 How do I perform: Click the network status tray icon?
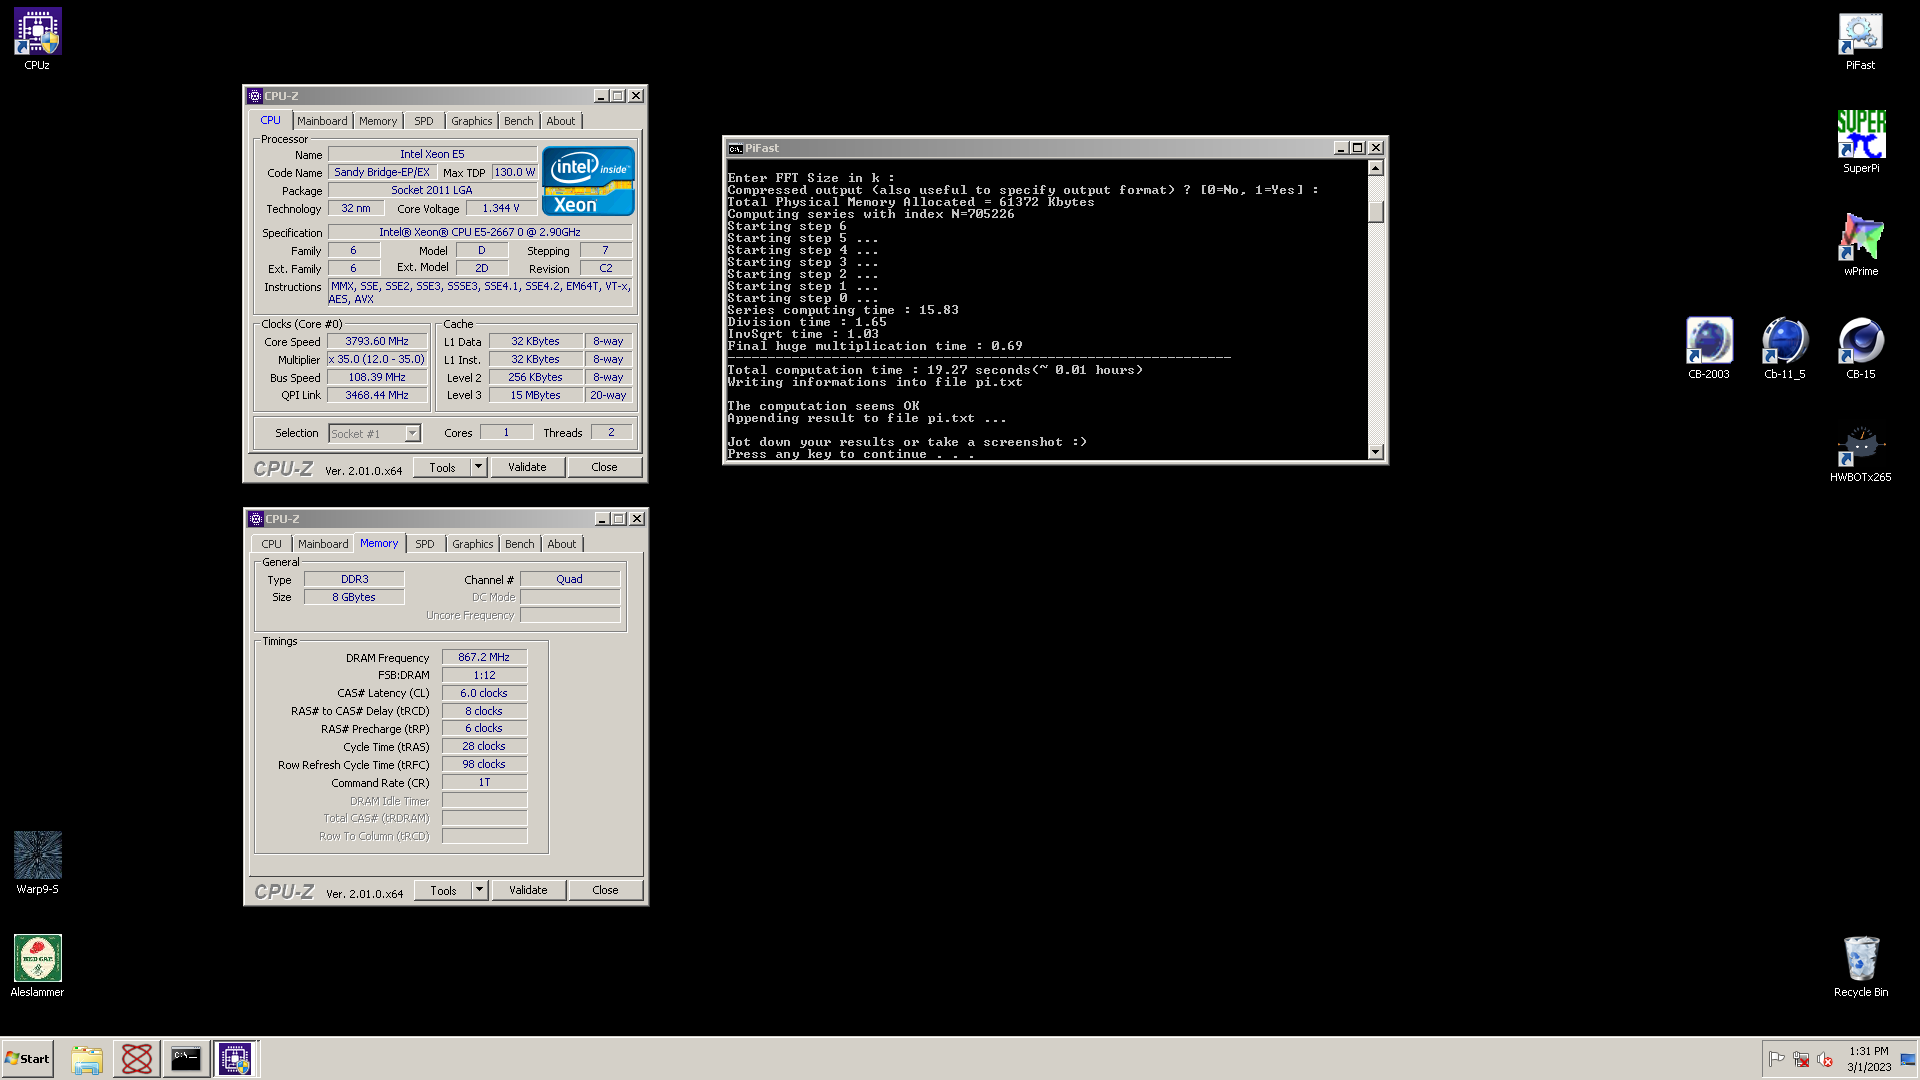pos(1801,1059)
